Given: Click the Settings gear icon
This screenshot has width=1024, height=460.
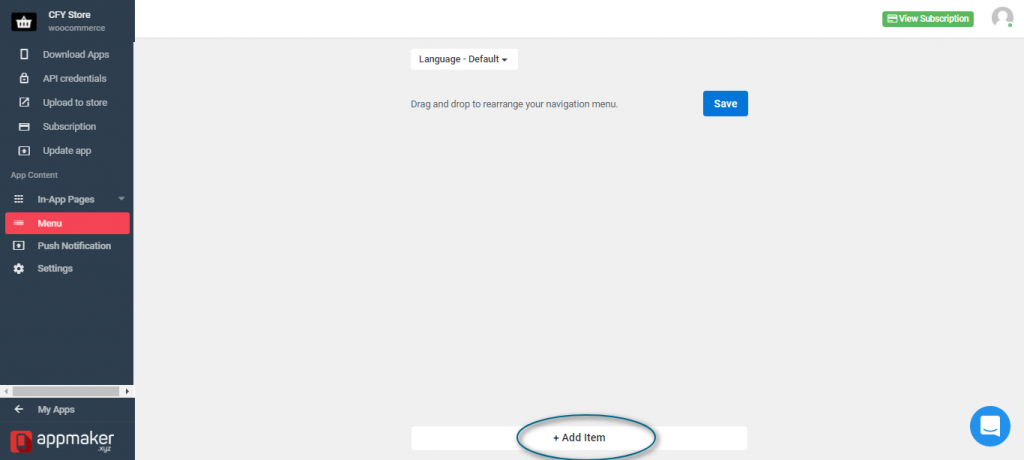Looking at the screenshot, I should click(x=19, y=269).
